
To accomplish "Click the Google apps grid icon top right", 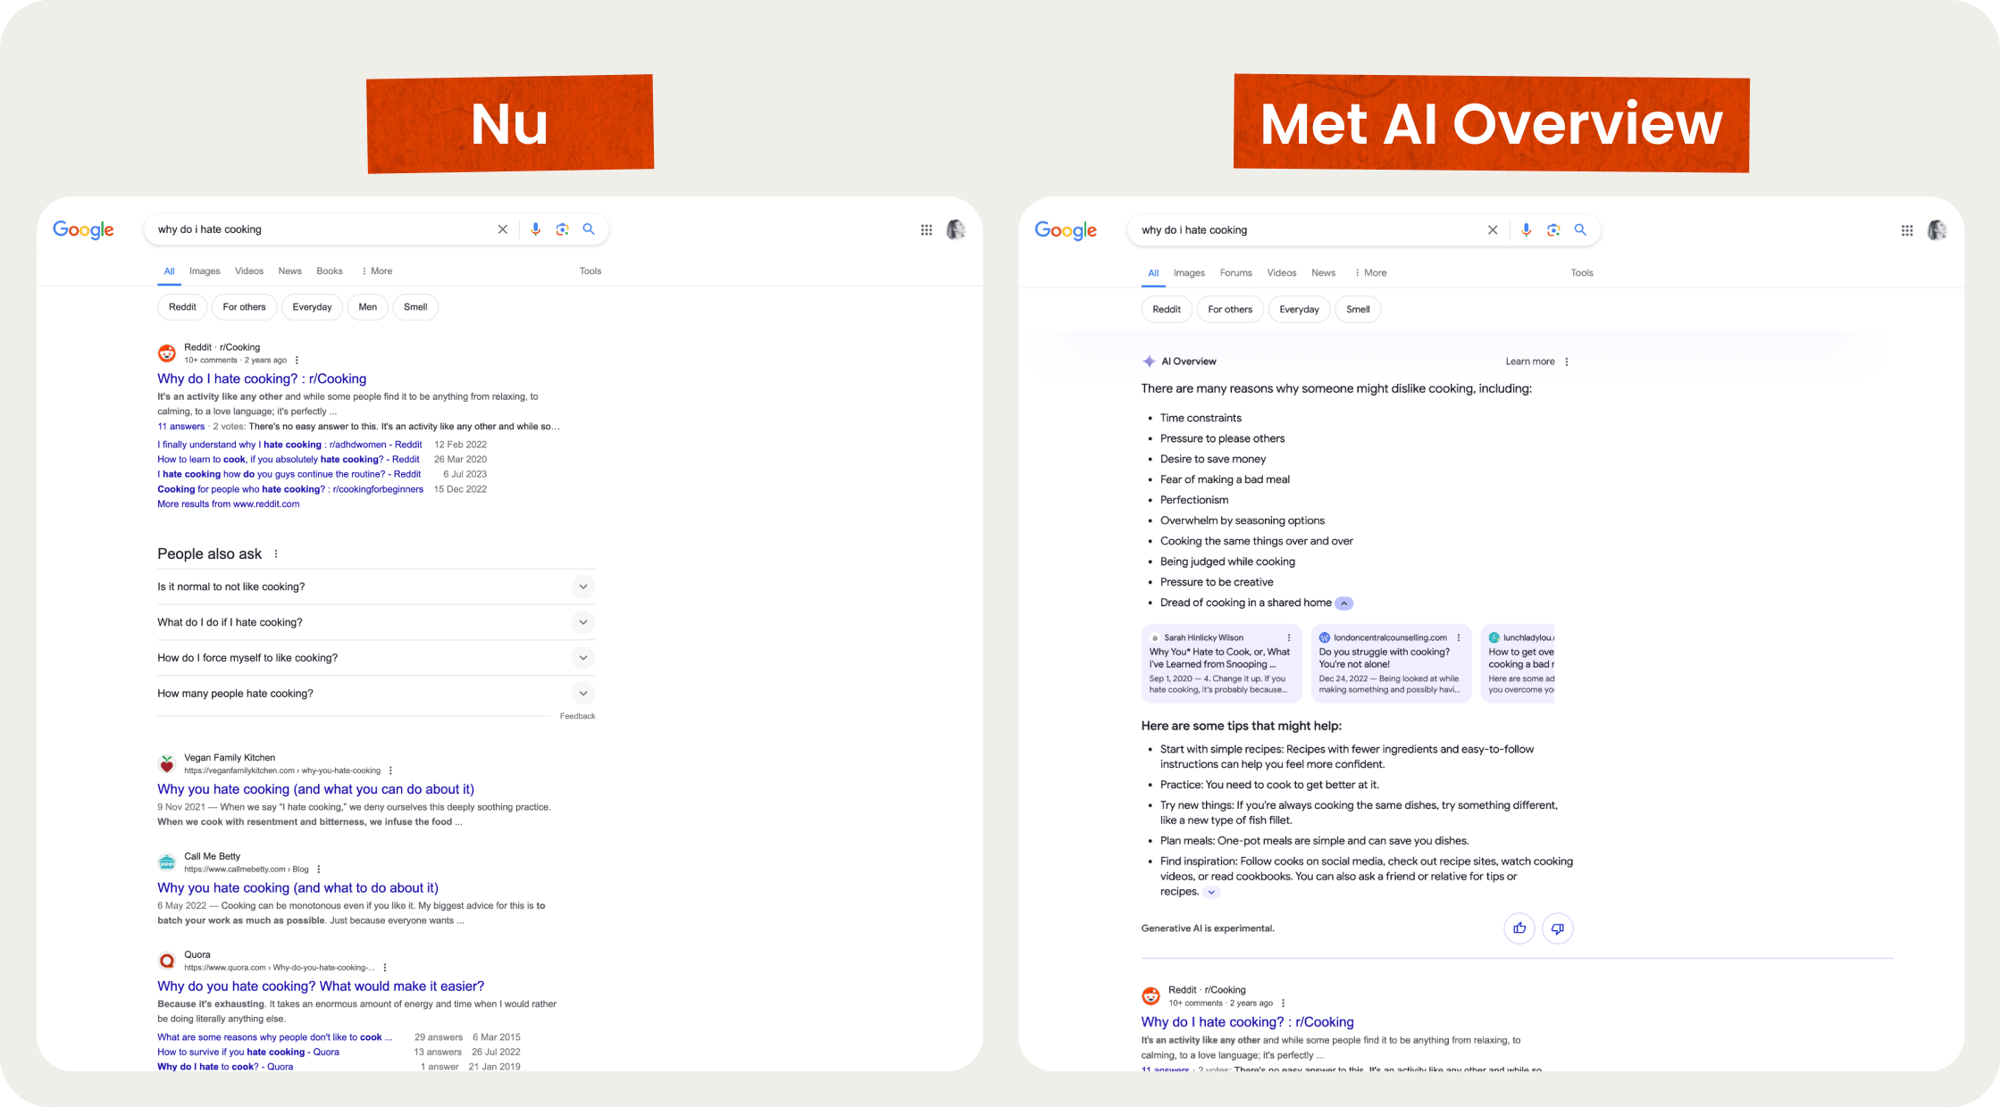I will pos(926,228).
